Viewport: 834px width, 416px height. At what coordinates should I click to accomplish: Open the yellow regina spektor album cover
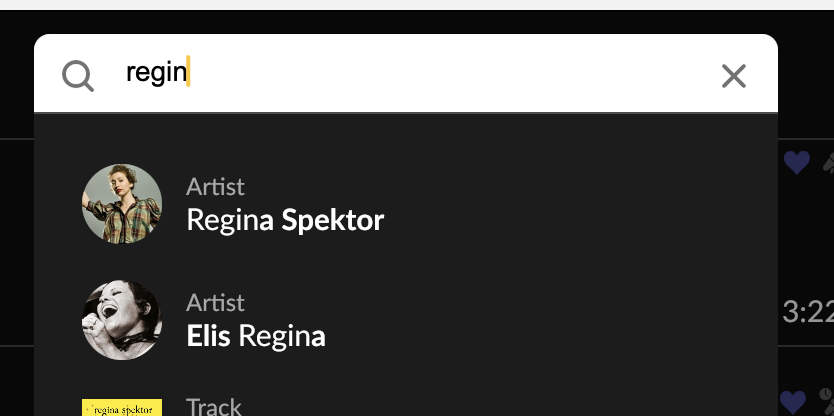point(122,407)
